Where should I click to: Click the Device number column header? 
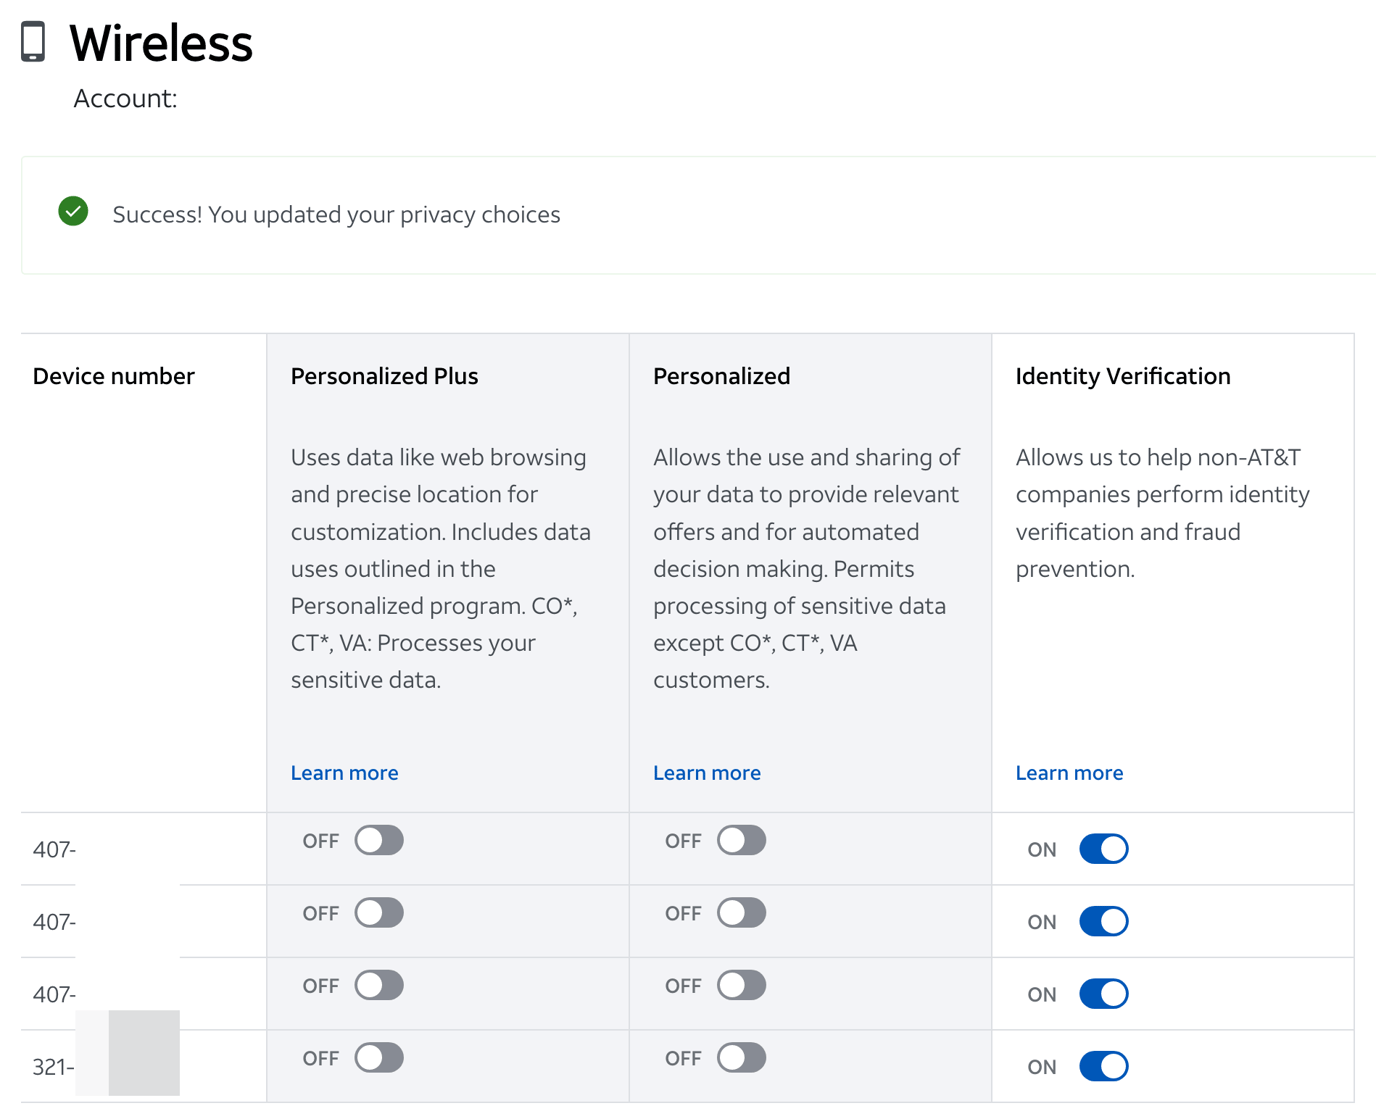click(113, 376)
